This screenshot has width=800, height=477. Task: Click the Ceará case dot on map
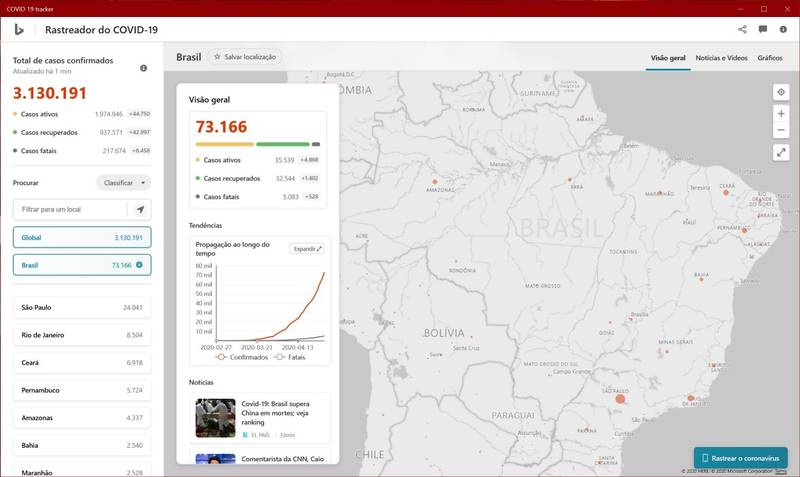pyautogui.click(x=726, y=193)
